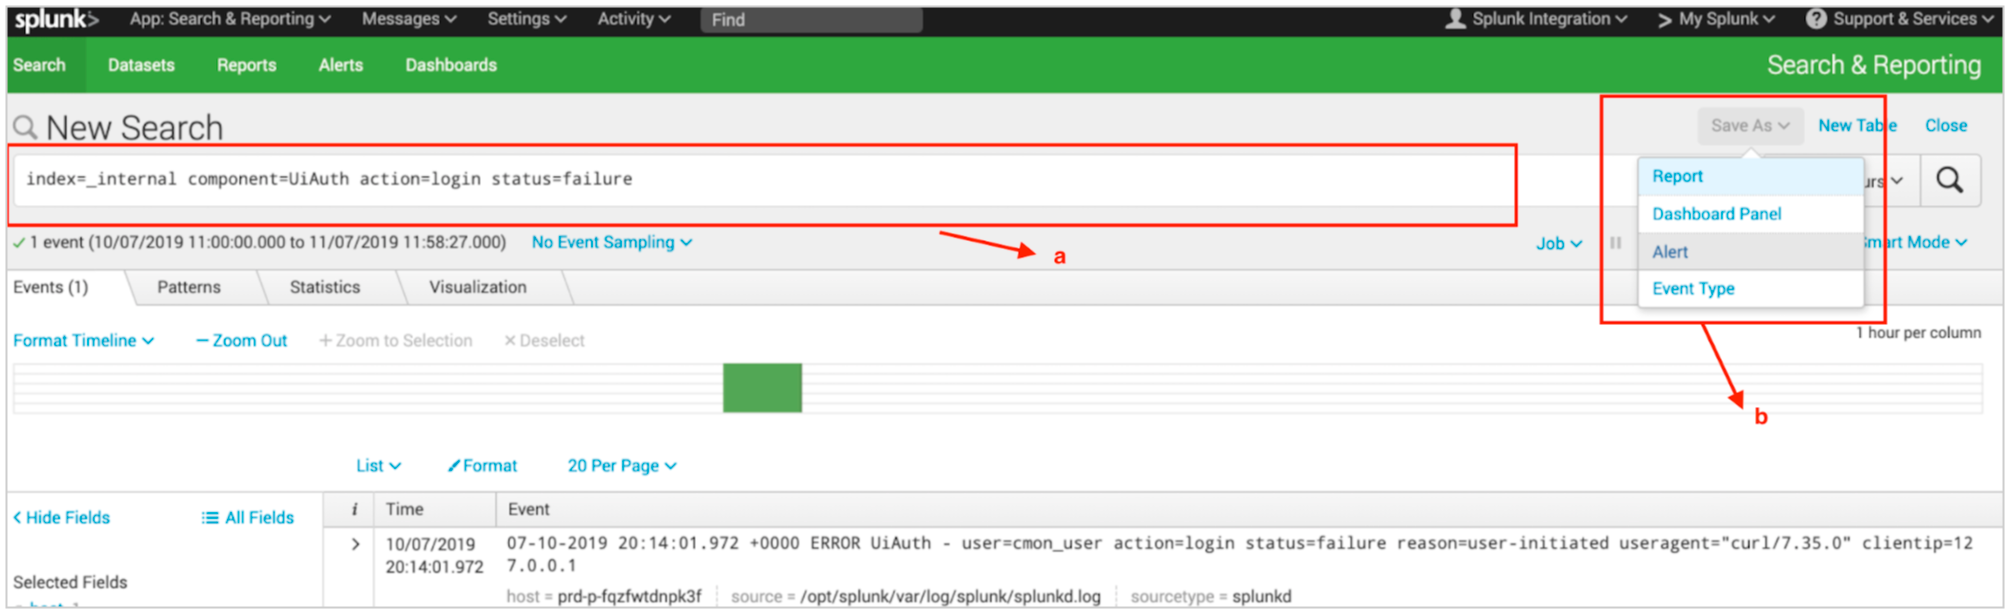The width and height of the screenshot is (2009, 613).
Task: Choose Event Type from Save As menu
Action: (x=1750, y=289)
